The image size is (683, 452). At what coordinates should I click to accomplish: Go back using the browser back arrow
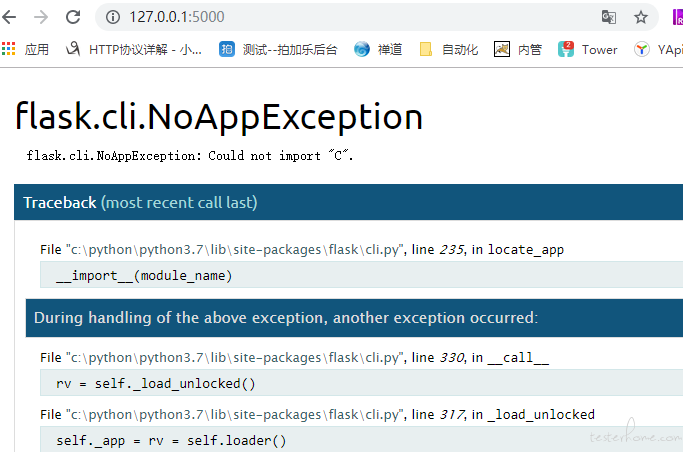[9, 17]
